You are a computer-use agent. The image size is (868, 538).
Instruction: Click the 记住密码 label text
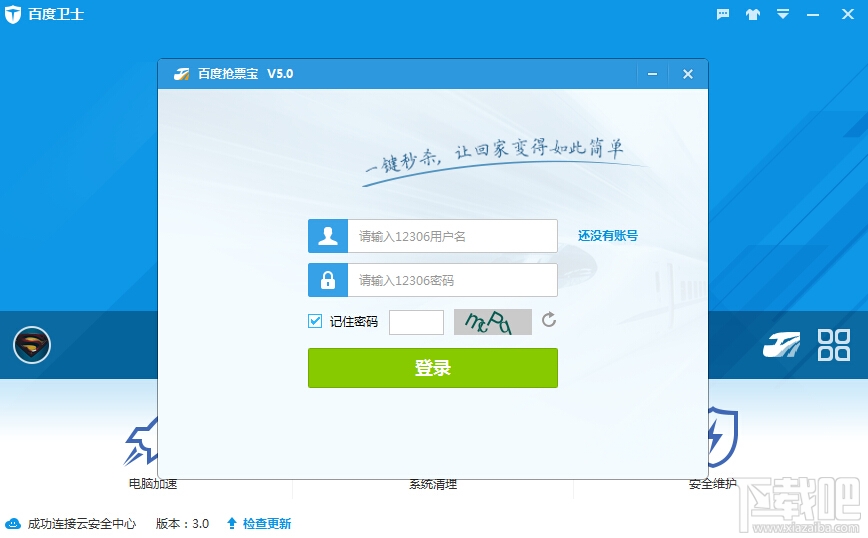coord(354,322)
